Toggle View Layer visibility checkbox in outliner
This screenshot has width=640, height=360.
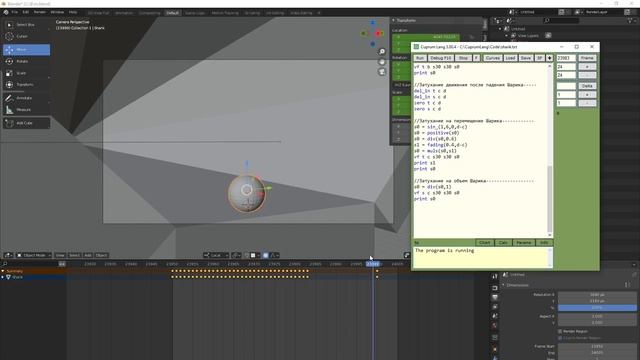pos(548,36)
